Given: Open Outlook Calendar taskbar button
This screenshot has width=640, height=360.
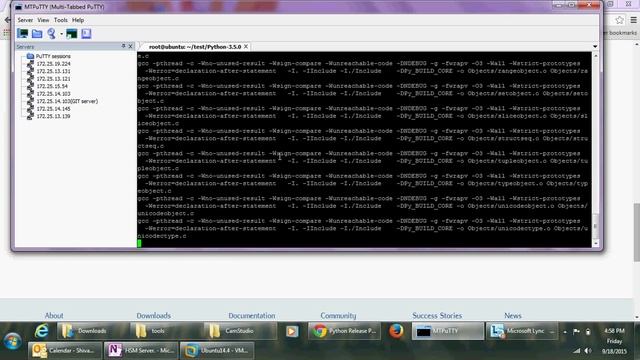Looking at the screenshot, I should point(64,351).
